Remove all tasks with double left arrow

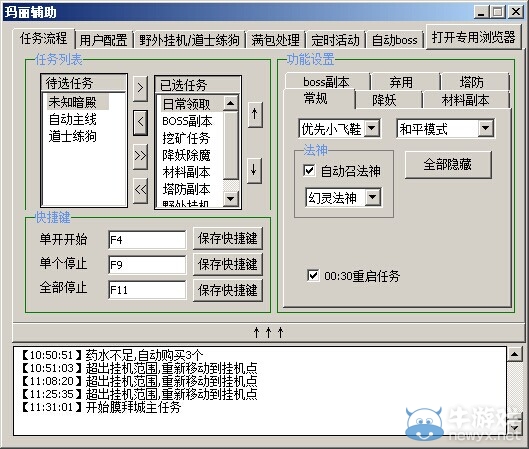[x=140, y=190]
